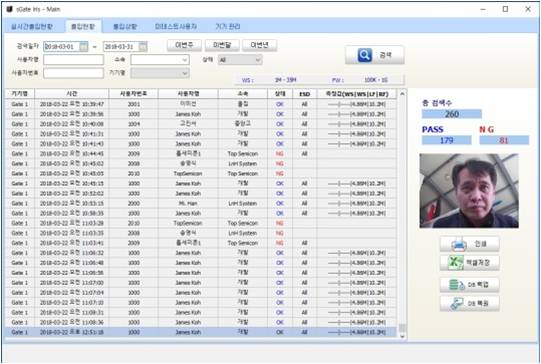The height and width of the screenshot is (364, 541).
Task: Expand the 소속 dropdown
Action: pos(160,60)
